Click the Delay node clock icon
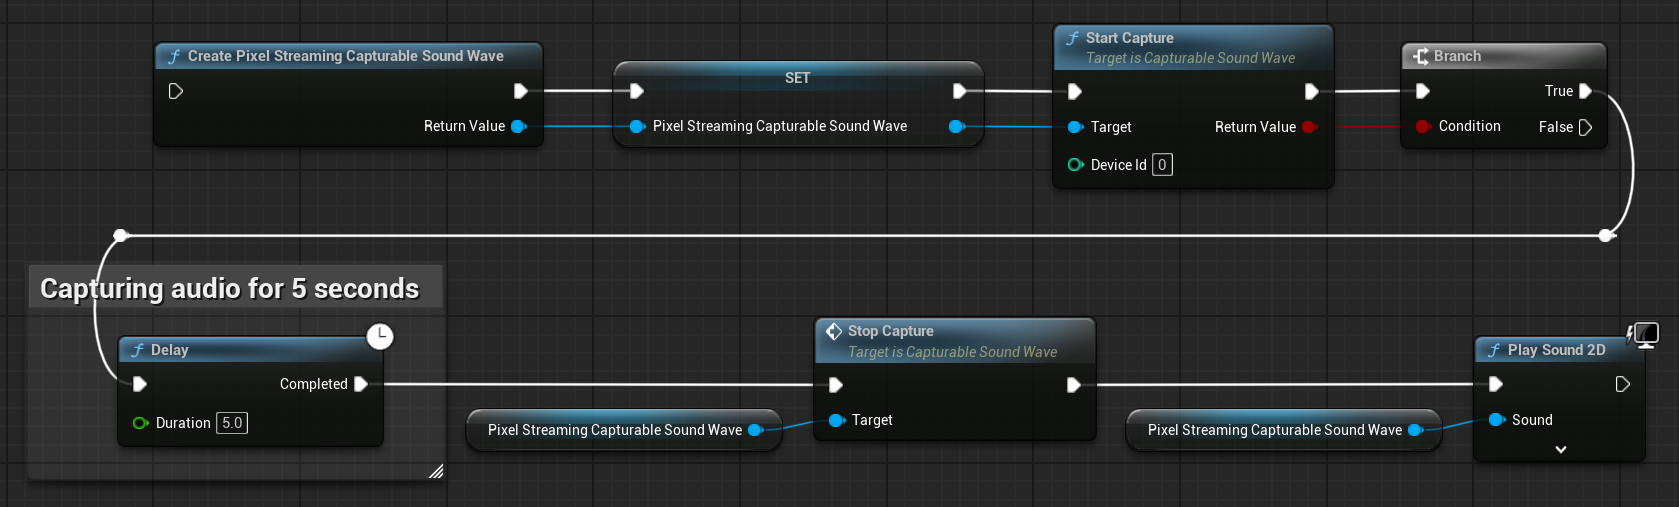 coord(380,337)
